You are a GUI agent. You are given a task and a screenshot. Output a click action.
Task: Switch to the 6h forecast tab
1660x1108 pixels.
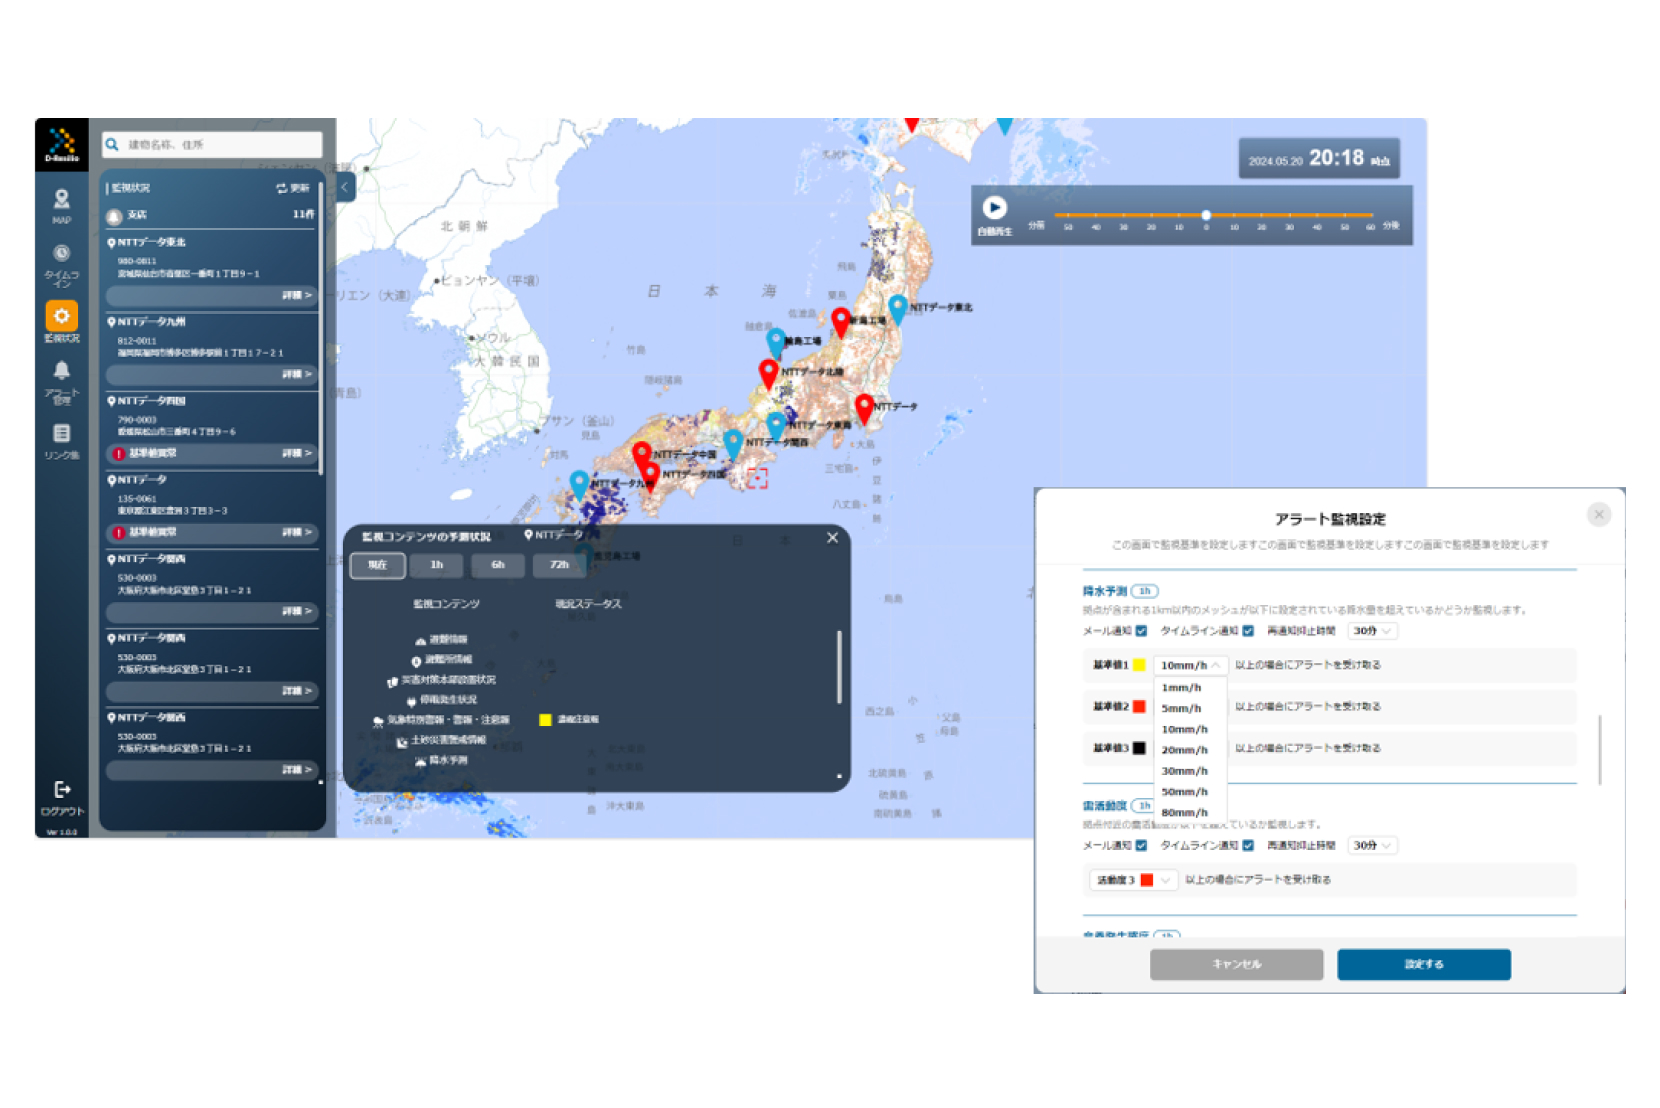coord(497,565)
